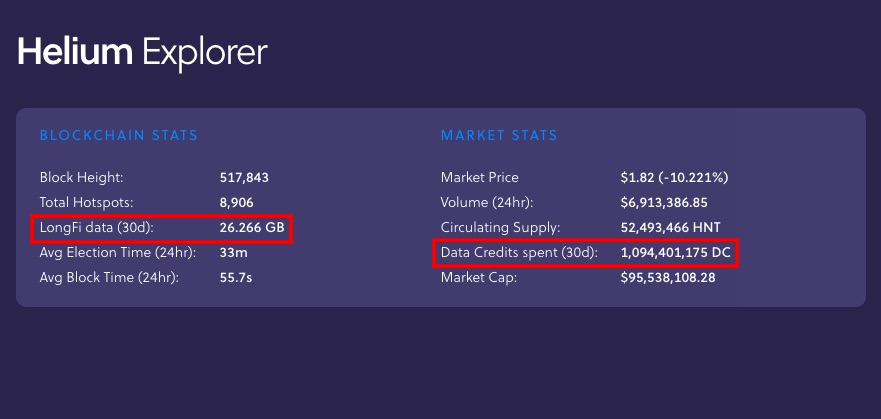Click the Block Height value 517,843
The image size is (881, 419).
[244, 178]
